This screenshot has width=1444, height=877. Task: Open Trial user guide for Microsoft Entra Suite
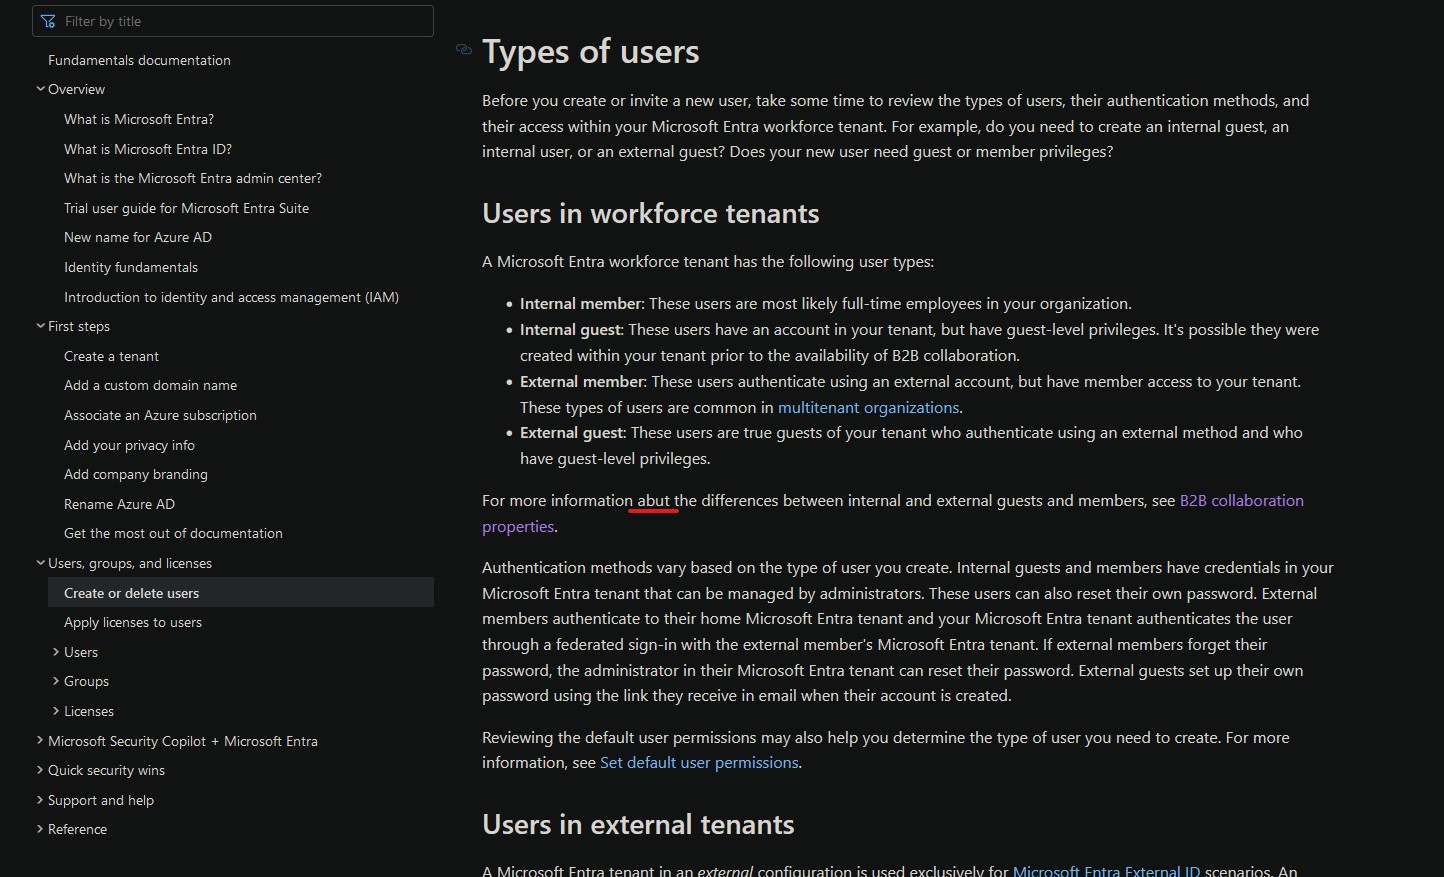point(186,208)
